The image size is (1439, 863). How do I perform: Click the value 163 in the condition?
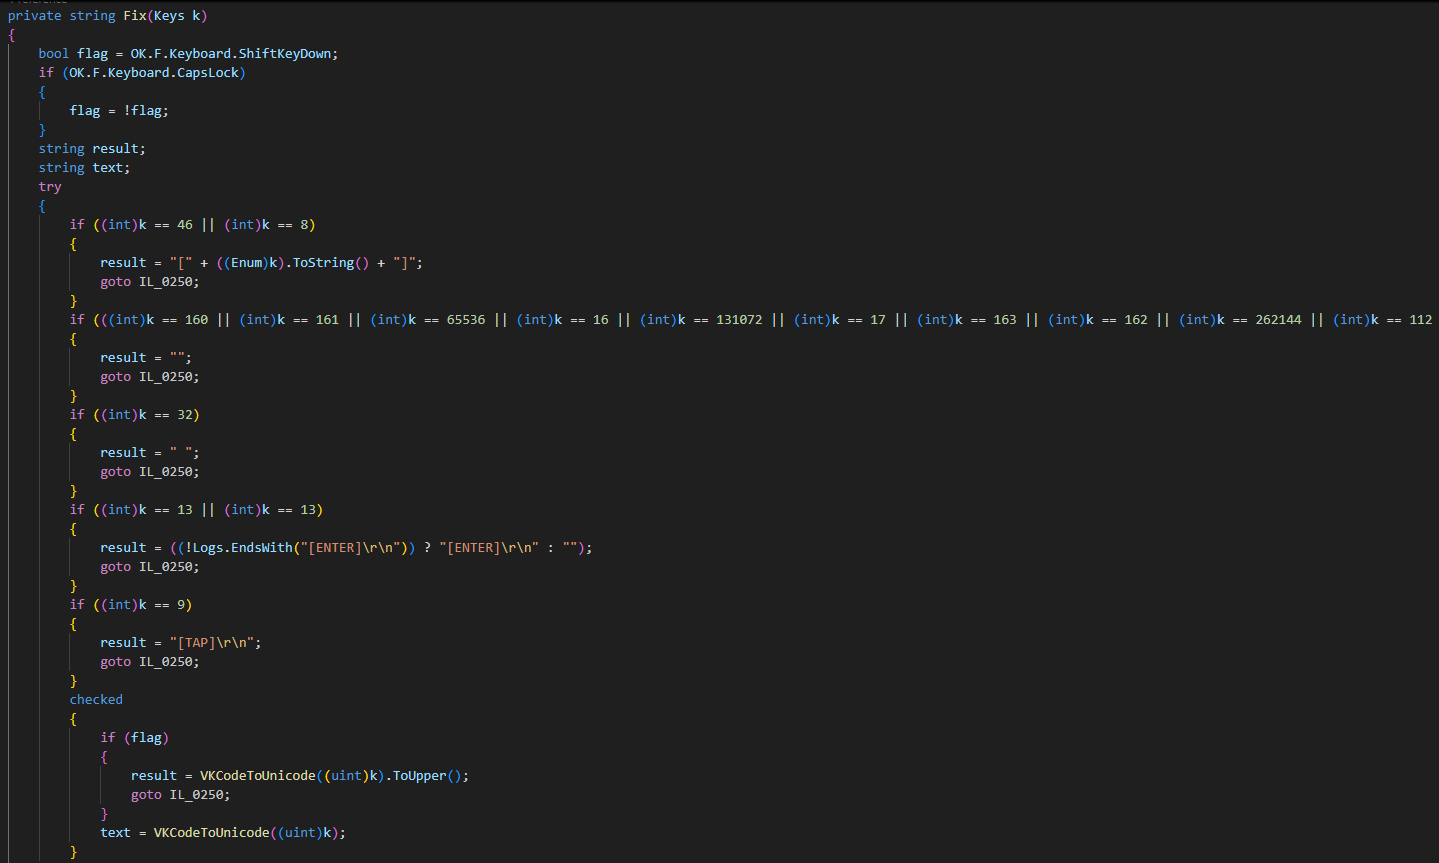click(x=1005, y=320)
